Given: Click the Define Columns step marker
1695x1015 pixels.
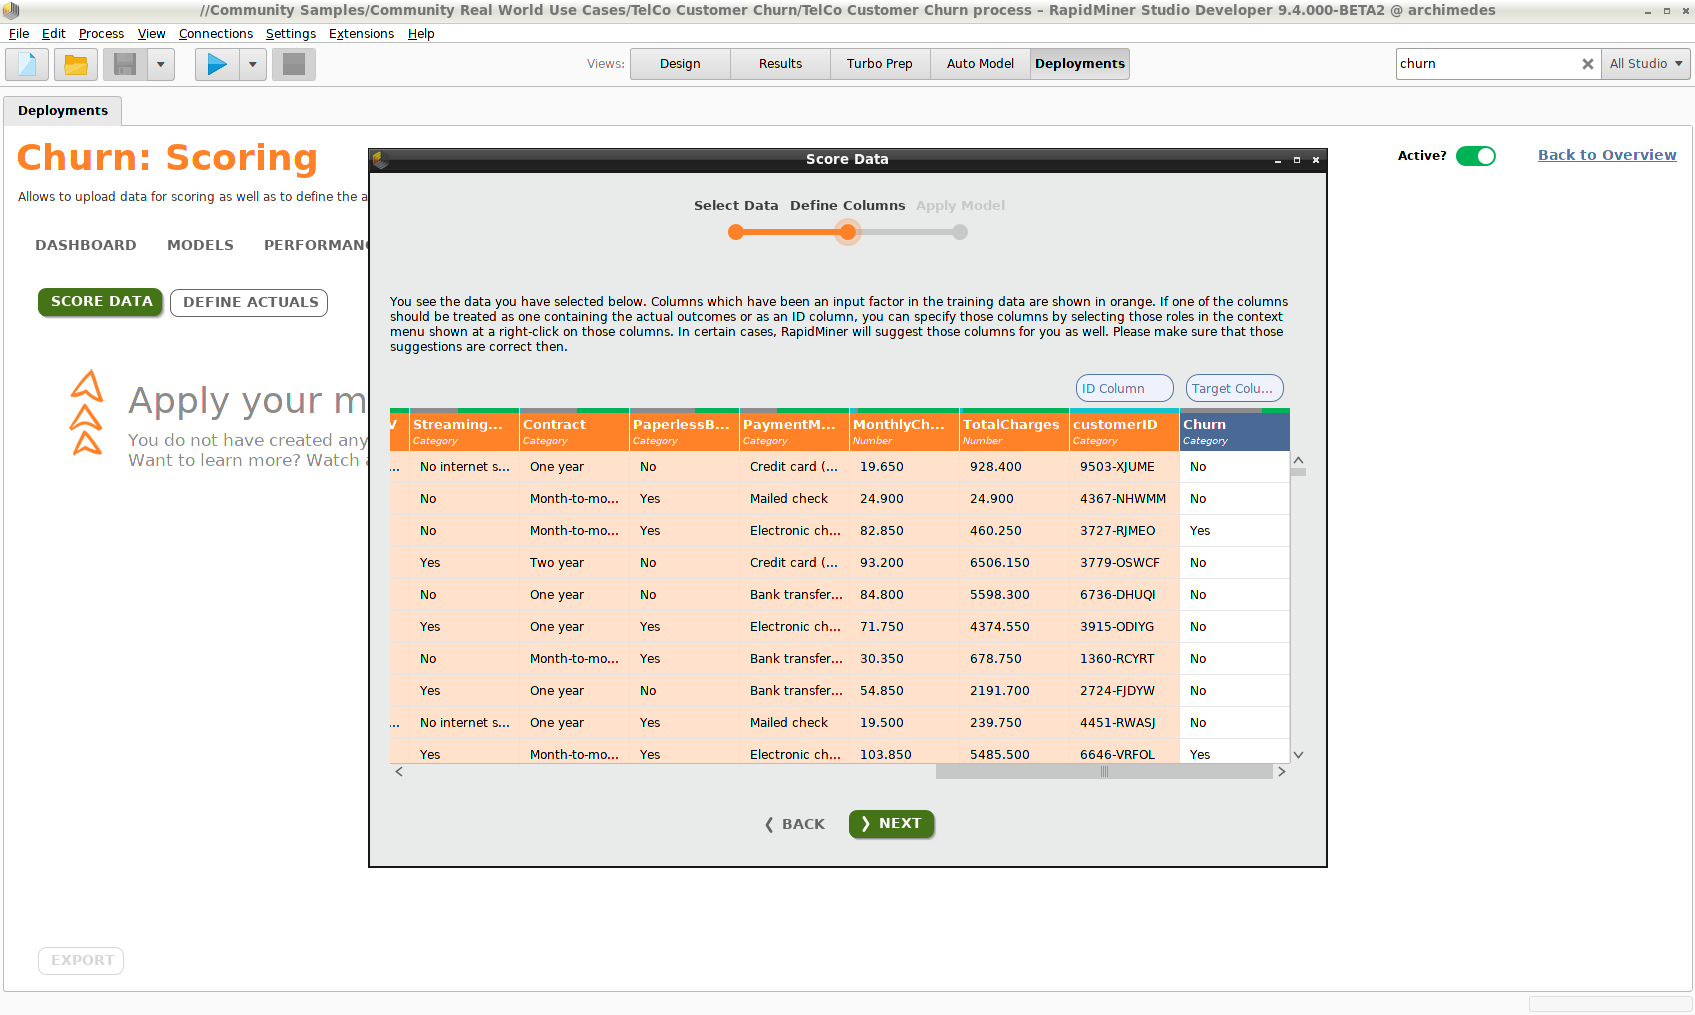Looking at the screenshot, I should [848, 232].
